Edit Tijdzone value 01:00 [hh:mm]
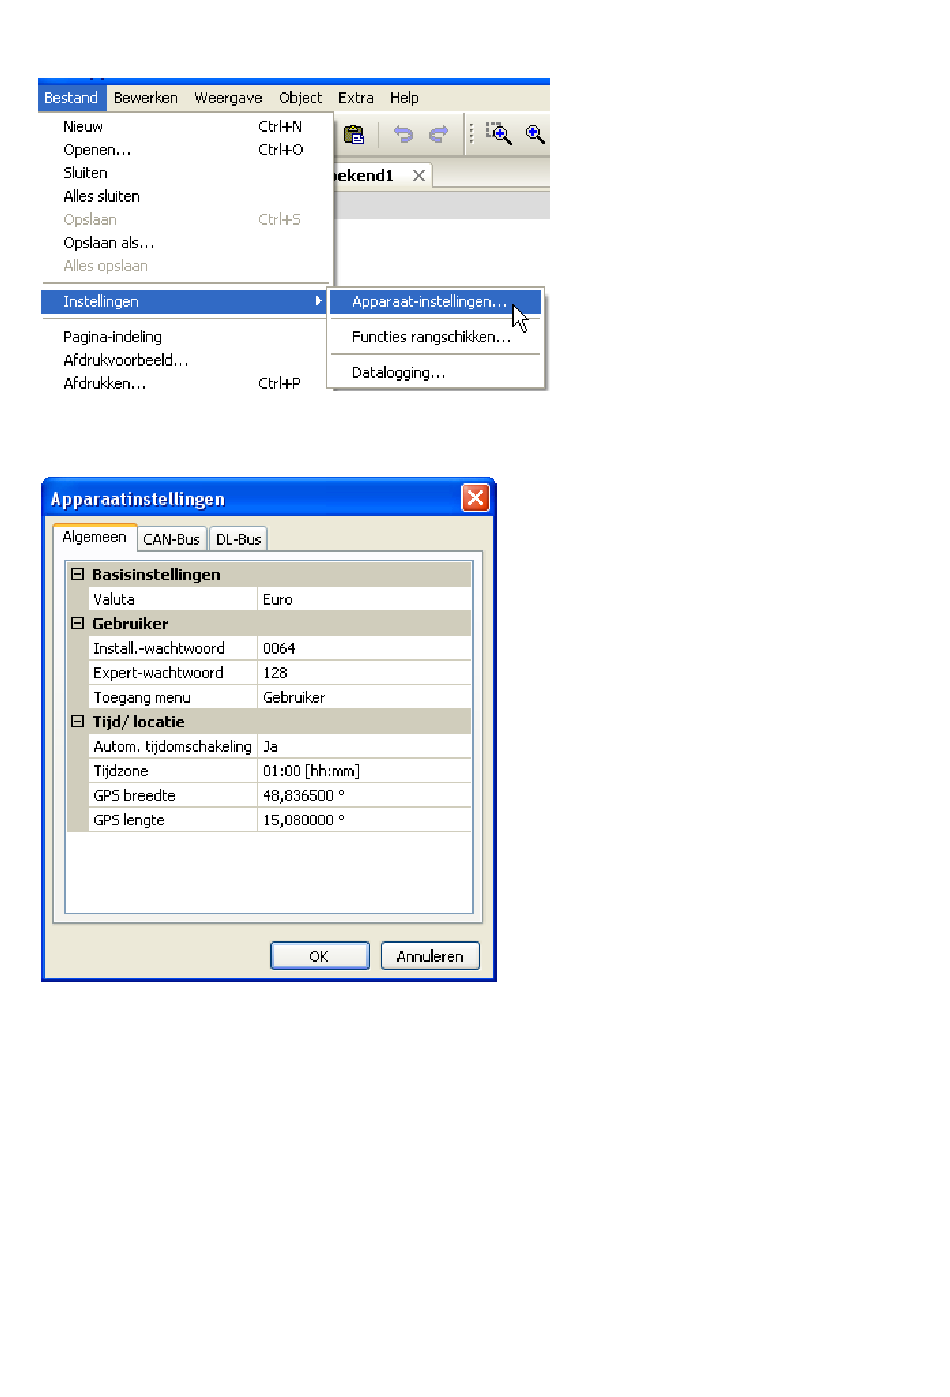 pos(364,770)
